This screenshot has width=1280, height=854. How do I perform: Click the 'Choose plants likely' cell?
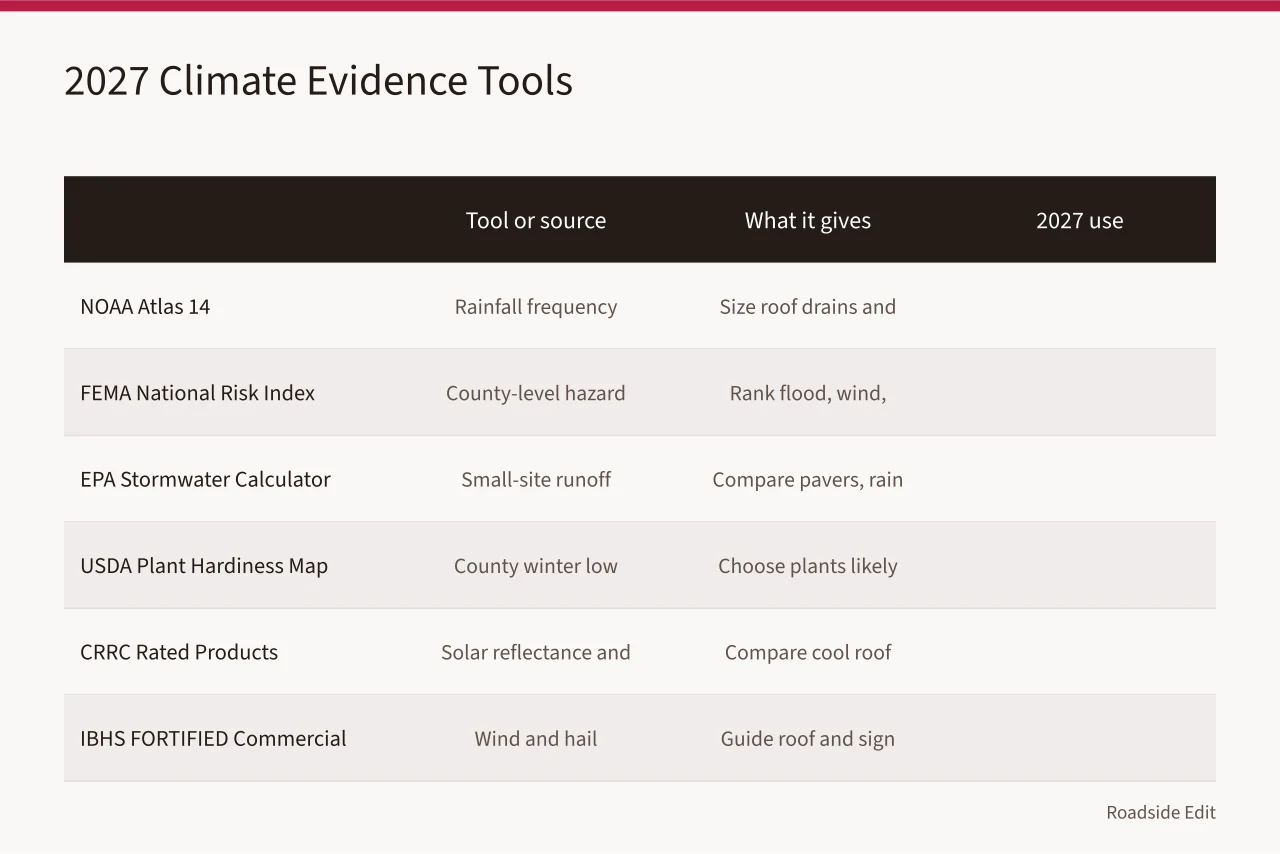pyautogui.click(x=808, y=566)
